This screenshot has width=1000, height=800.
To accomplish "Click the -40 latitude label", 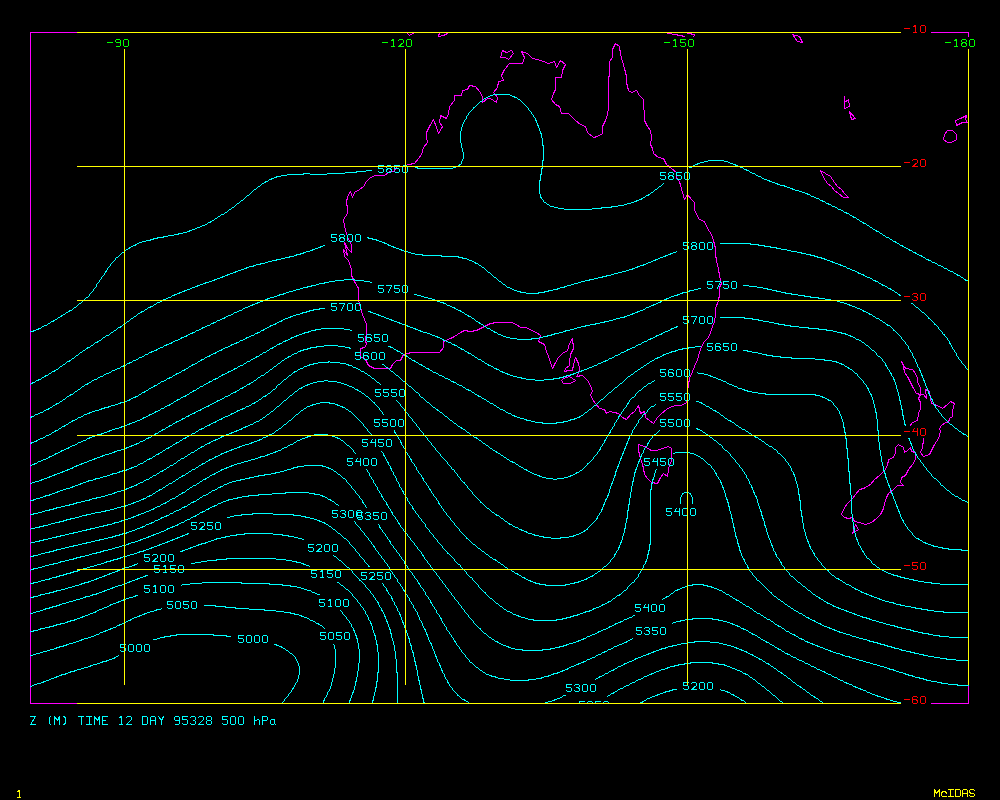I will click(x=914, y=432).
